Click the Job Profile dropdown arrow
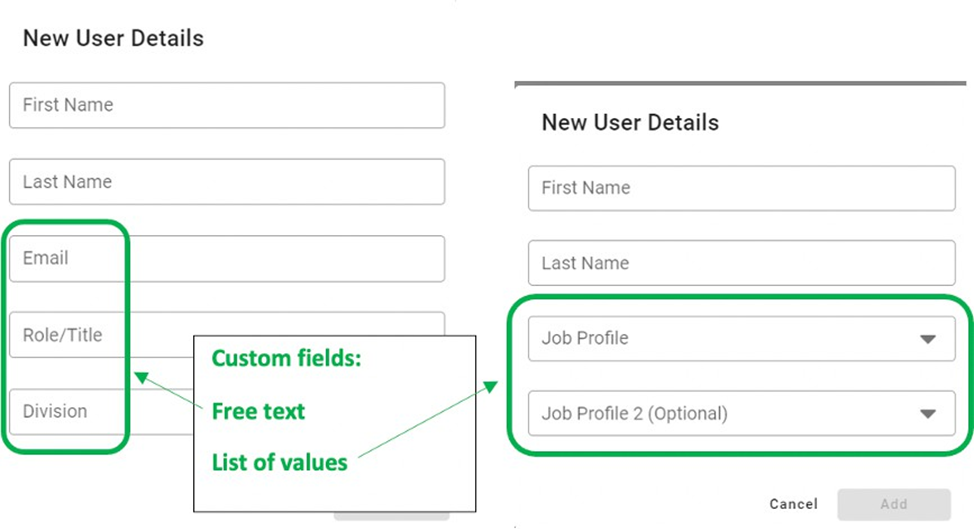 [927, 339]
